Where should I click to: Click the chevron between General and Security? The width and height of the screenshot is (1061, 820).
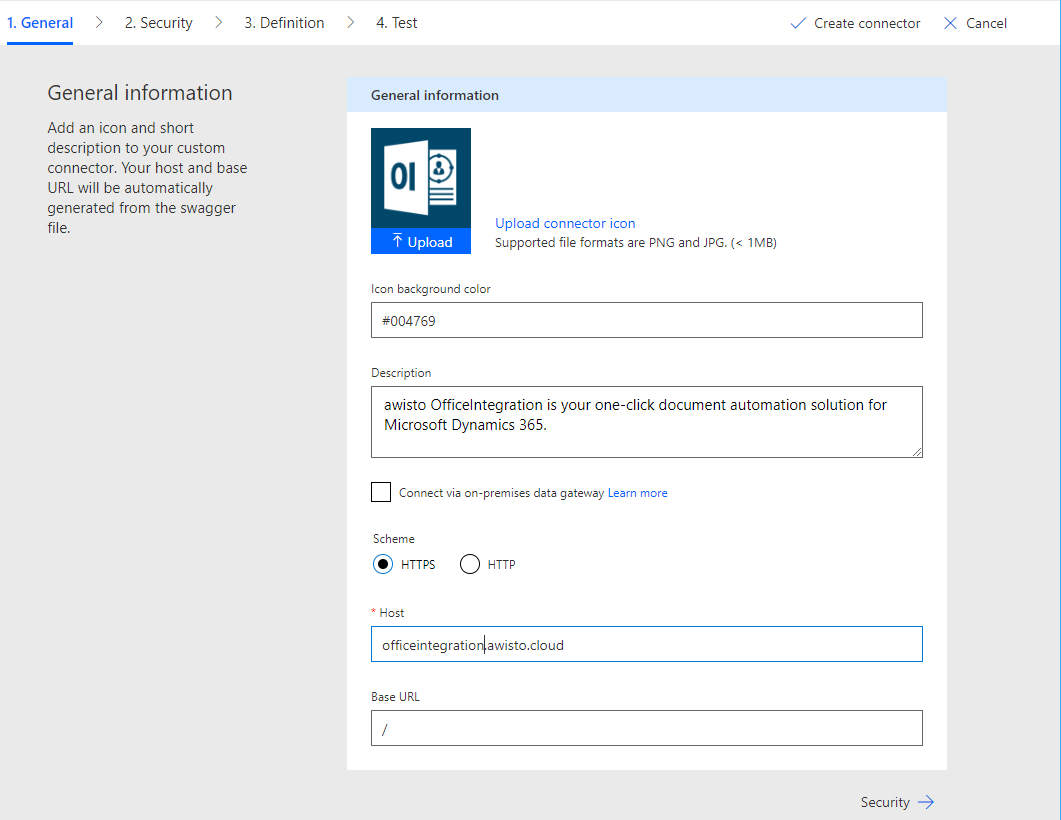click(x=99, y=22)
